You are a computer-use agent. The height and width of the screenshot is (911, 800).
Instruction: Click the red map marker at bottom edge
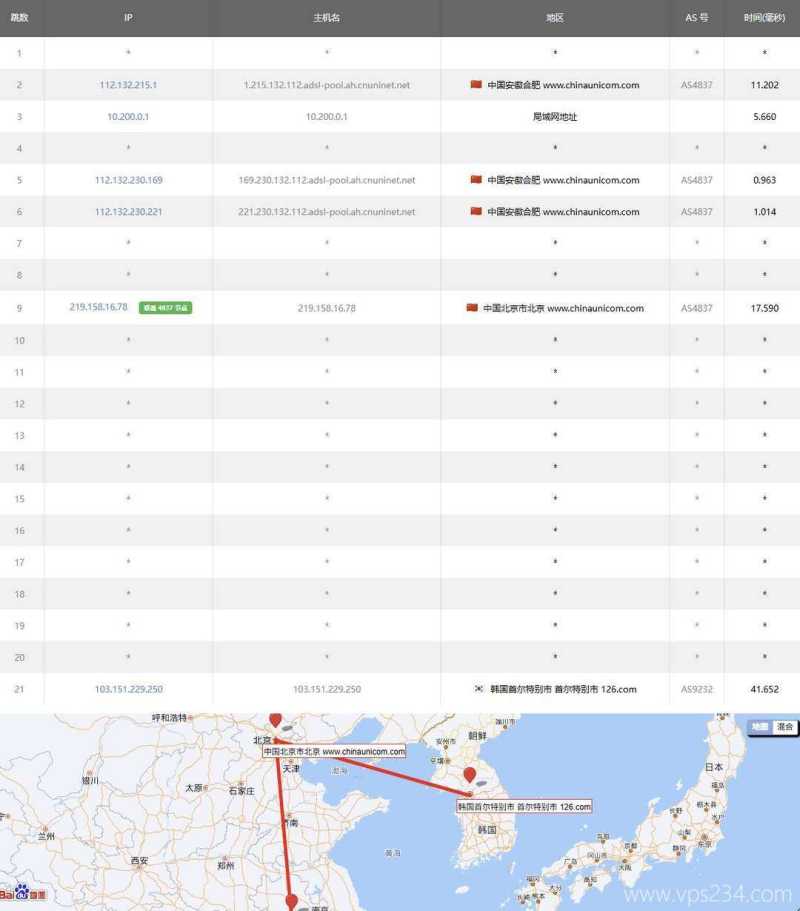(x=291, y=902)
